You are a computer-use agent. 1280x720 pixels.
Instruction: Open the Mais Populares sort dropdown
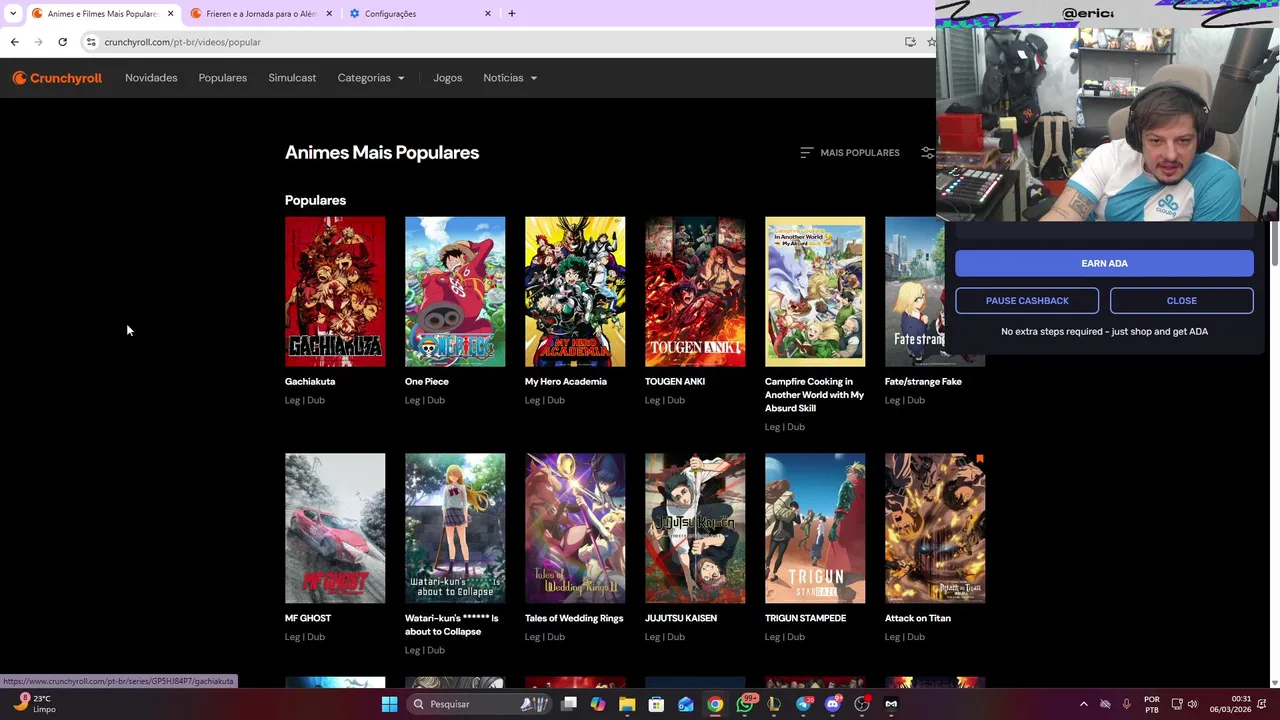pos(850,153)
